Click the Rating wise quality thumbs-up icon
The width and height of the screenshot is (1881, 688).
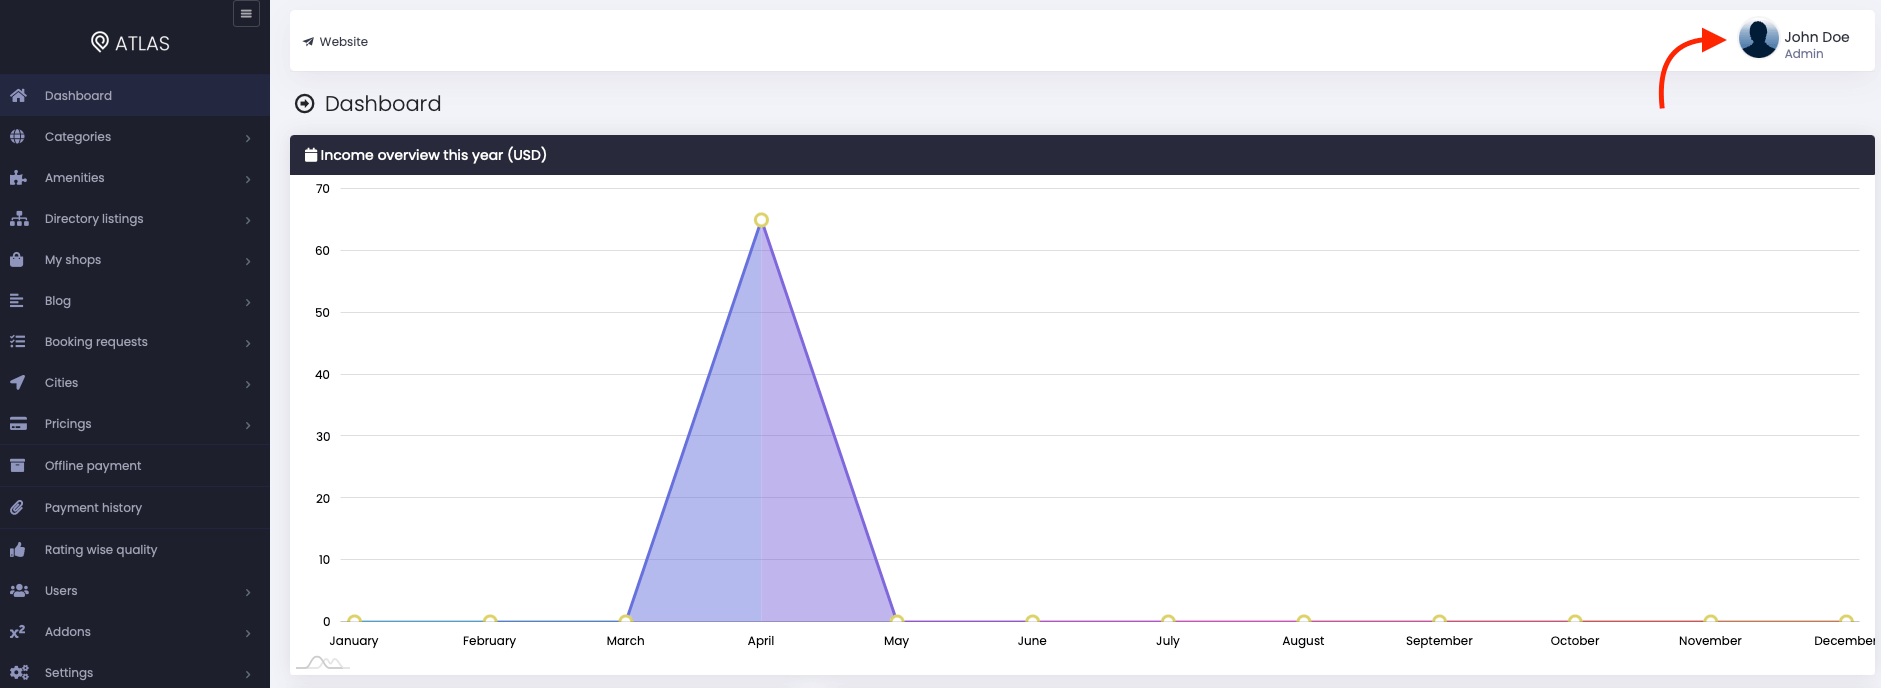point(18,550)
